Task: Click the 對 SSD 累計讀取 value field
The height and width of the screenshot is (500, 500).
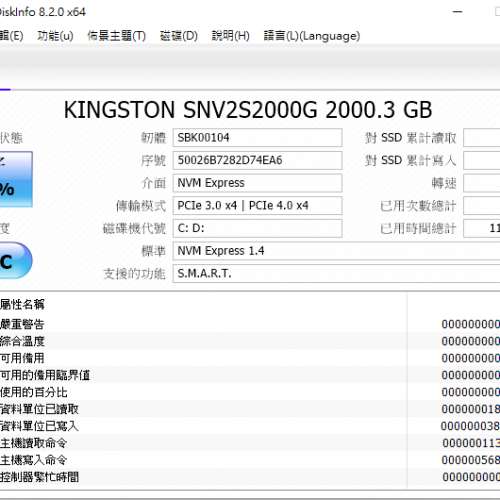Action: click(x=482, y=137)
